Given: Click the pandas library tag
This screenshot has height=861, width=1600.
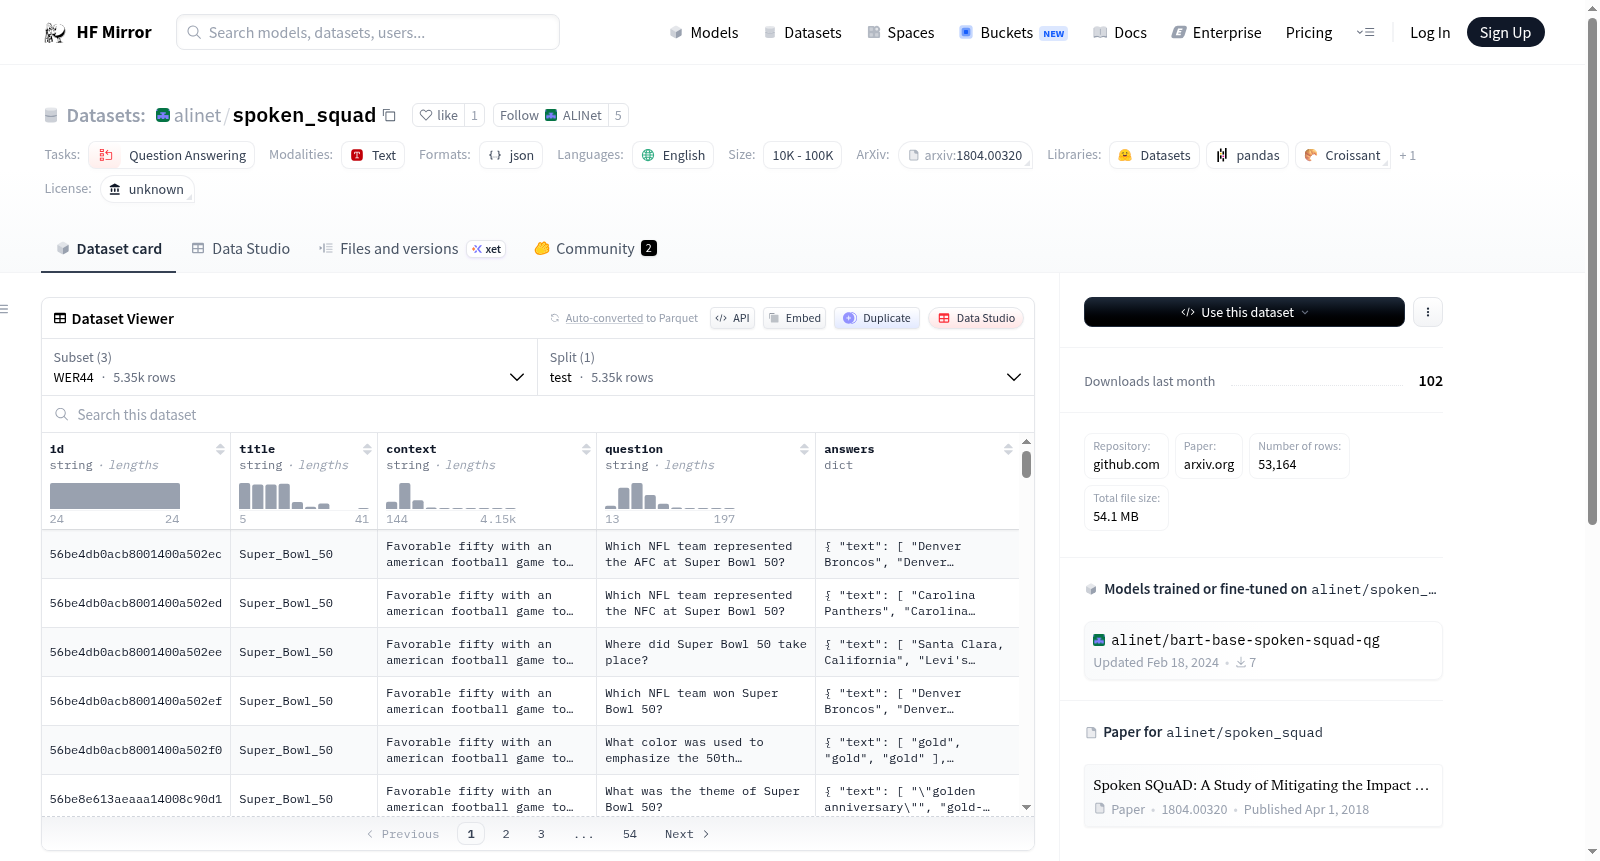Looking at the screenshot, I should click(1247, 155).
